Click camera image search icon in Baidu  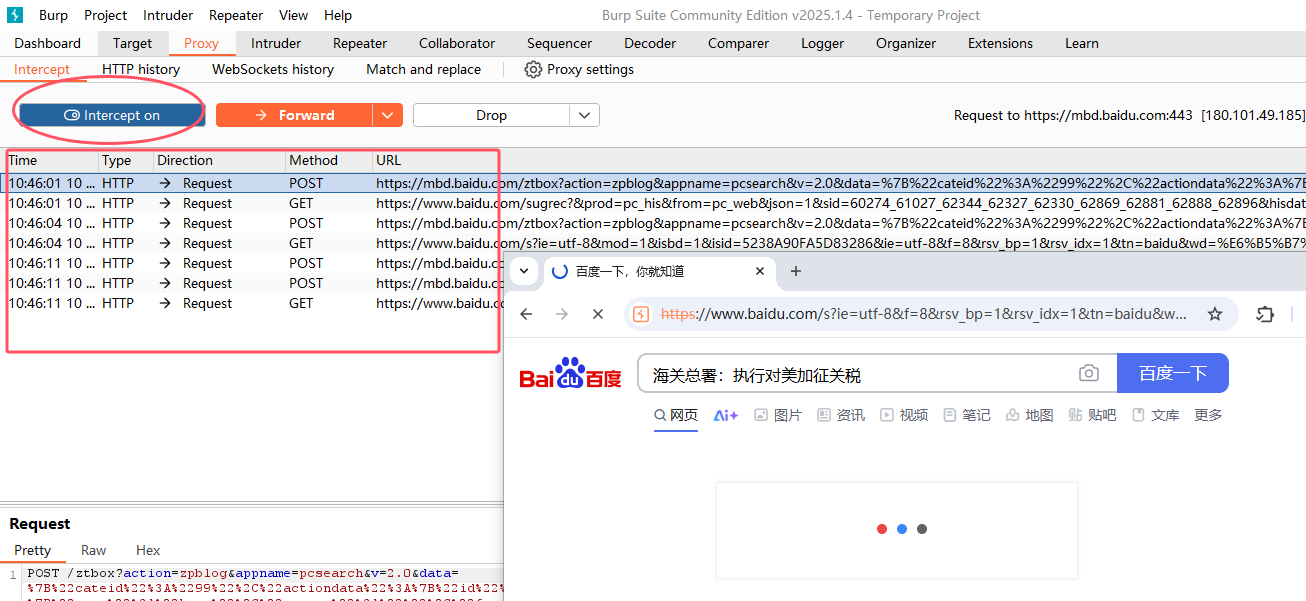(x=1089, y=374)
